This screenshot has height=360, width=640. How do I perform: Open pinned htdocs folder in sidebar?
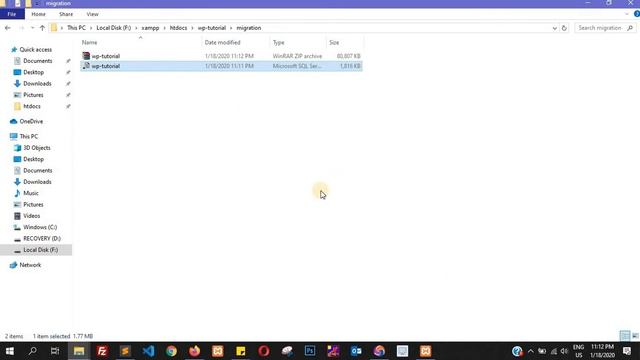pyautogui.click(x=32, y=106)
